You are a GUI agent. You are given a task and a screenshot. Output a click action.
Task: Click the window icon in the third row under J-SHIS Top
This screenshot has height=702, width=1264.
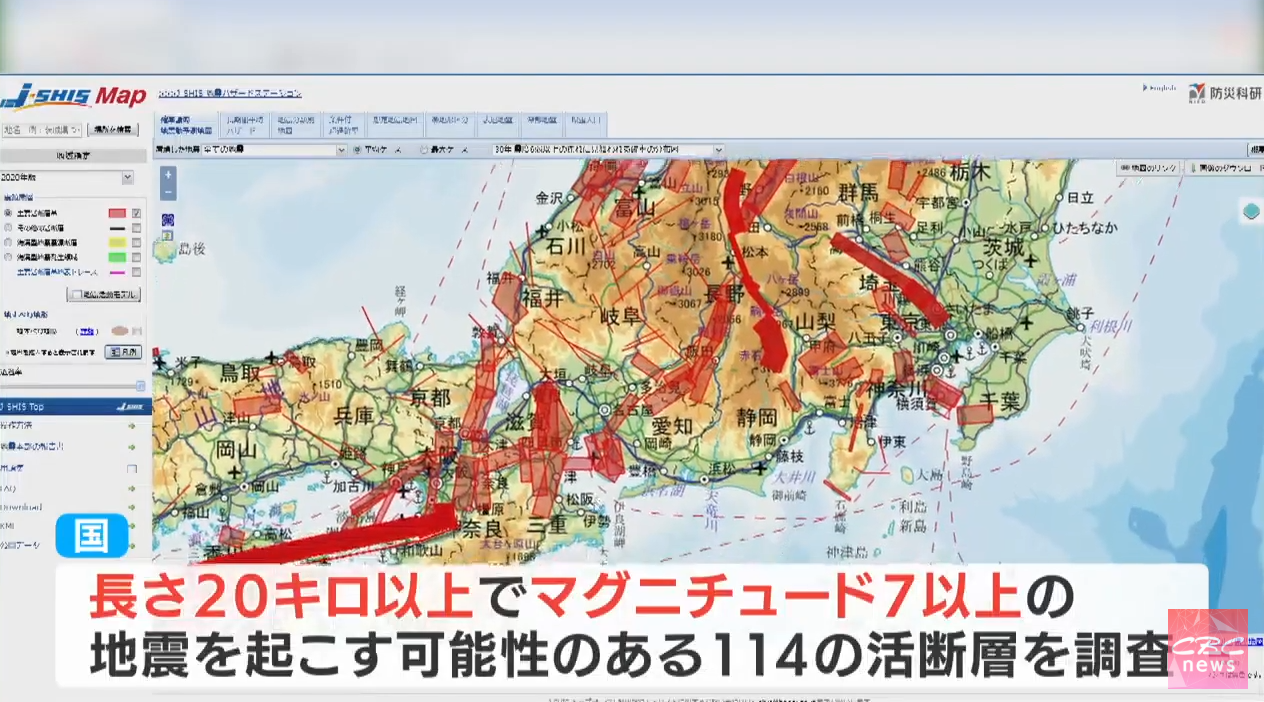pyautogui.click(x=131, y=468)
